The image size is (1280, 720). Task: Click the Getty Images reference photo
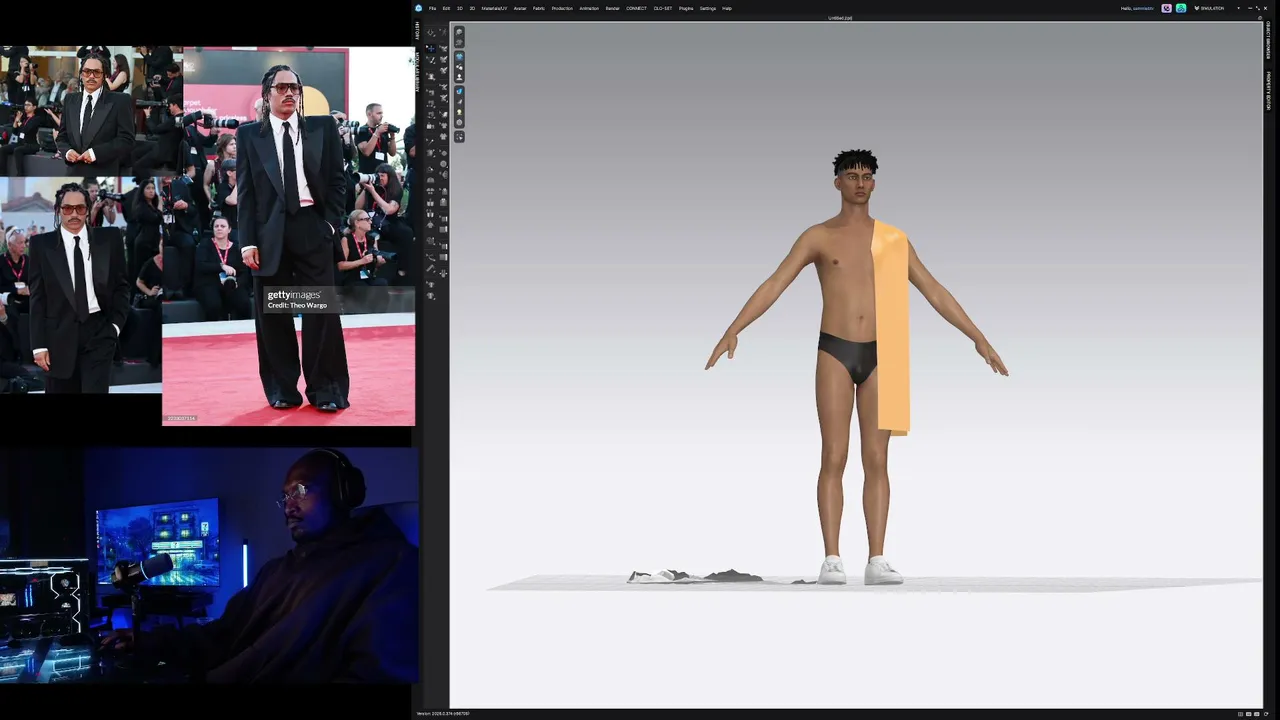pos(288,236)
